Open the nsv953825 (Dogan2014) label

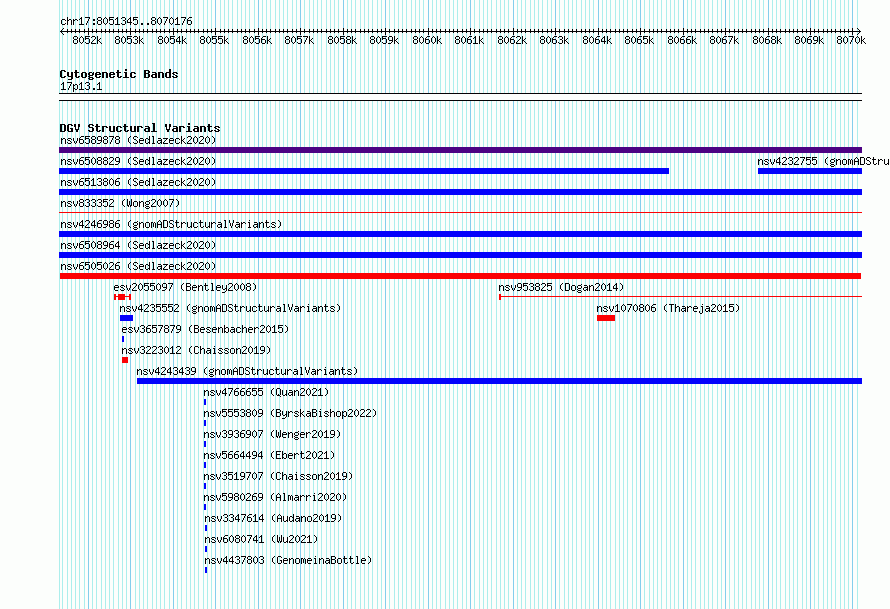click(561, 287)
